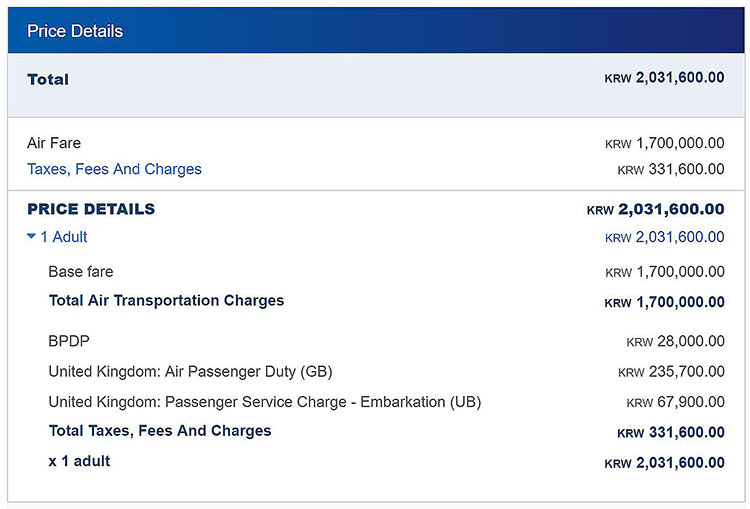The width and height of the screenshot is (750, 509).
Task: Click the Base fare row label
Action: pyautogui.click(x=81, y=271)
